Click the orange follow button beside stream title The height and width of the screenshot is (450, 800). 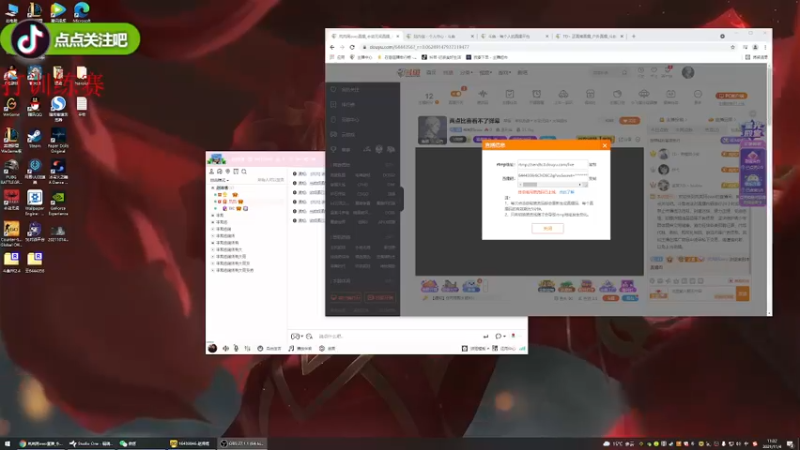pos(630,120)
